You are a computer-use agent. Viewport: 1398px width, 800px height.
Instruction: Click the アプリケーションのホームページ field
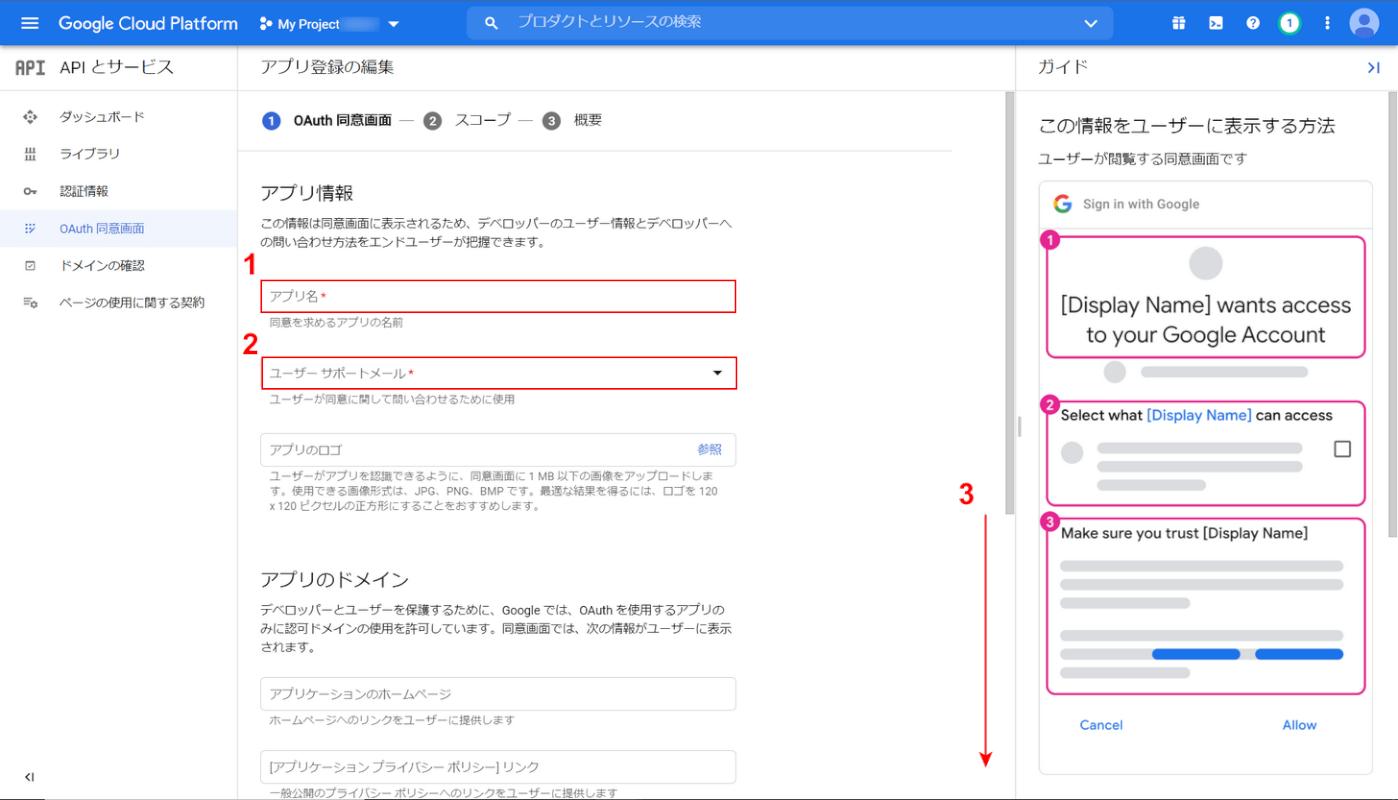click(x=498, y=694)
